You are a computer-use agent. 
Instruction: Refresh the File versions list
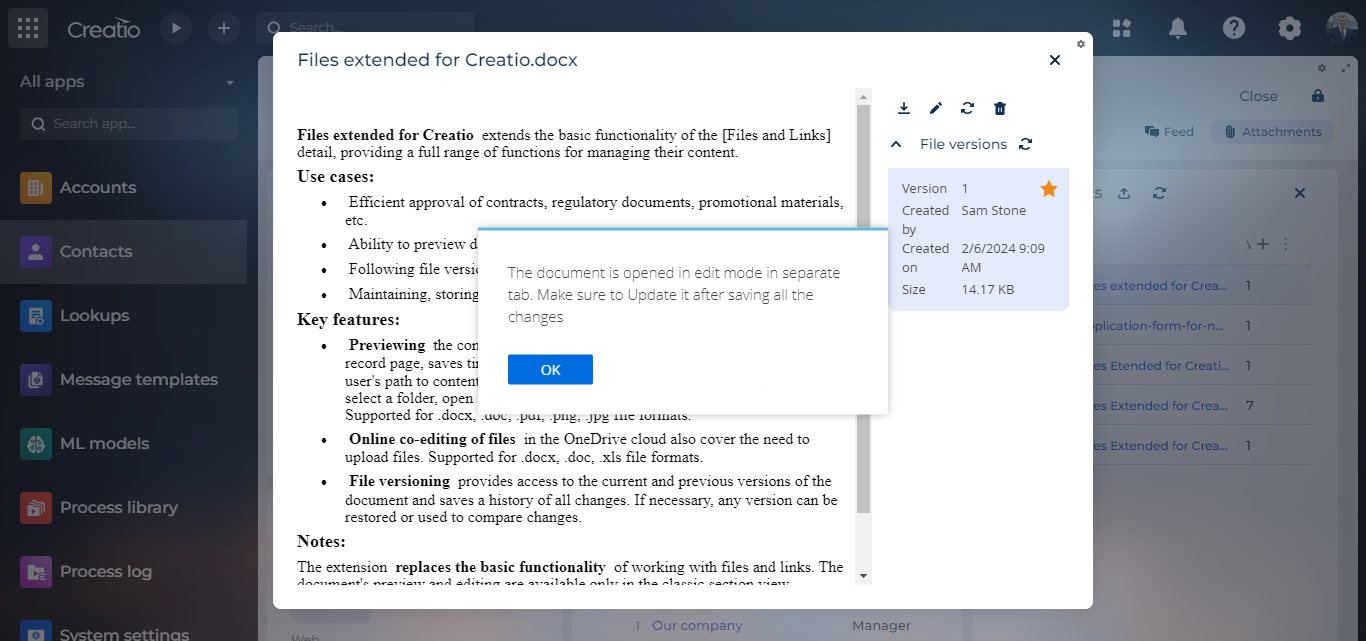[1026, 144]
